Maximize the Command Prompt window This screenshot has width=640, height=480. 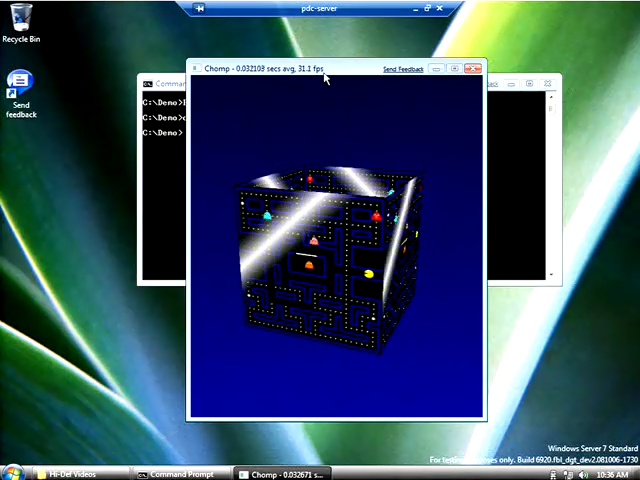click(x=529, y=84)
